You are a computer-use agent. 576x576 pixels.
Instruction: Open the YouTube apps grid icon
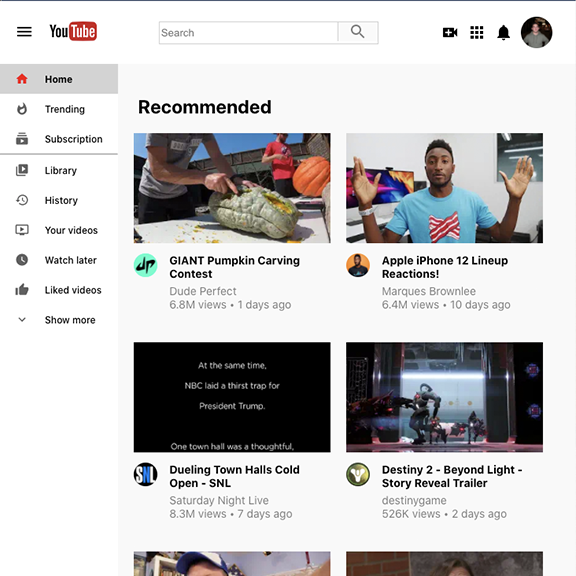477,33
